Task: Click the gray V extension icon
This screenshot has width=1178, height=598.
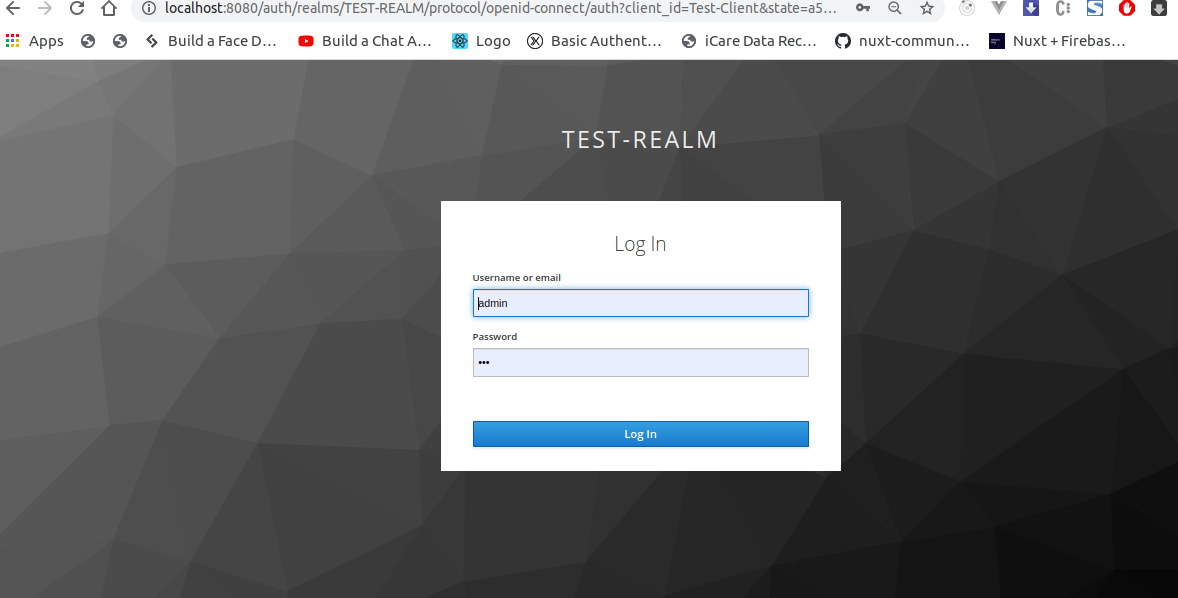Action: tap(999, 9)
